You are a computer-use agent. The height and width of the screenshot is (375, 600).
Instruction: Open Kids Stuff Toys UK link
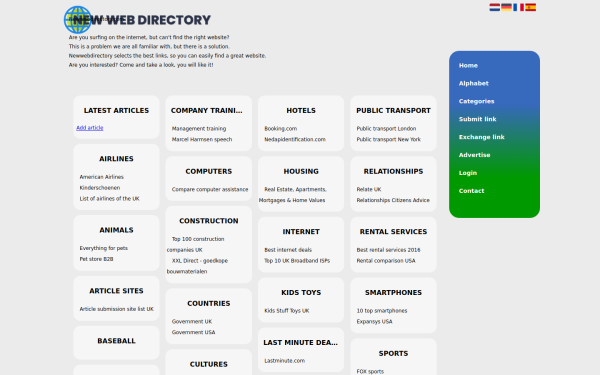287,311
